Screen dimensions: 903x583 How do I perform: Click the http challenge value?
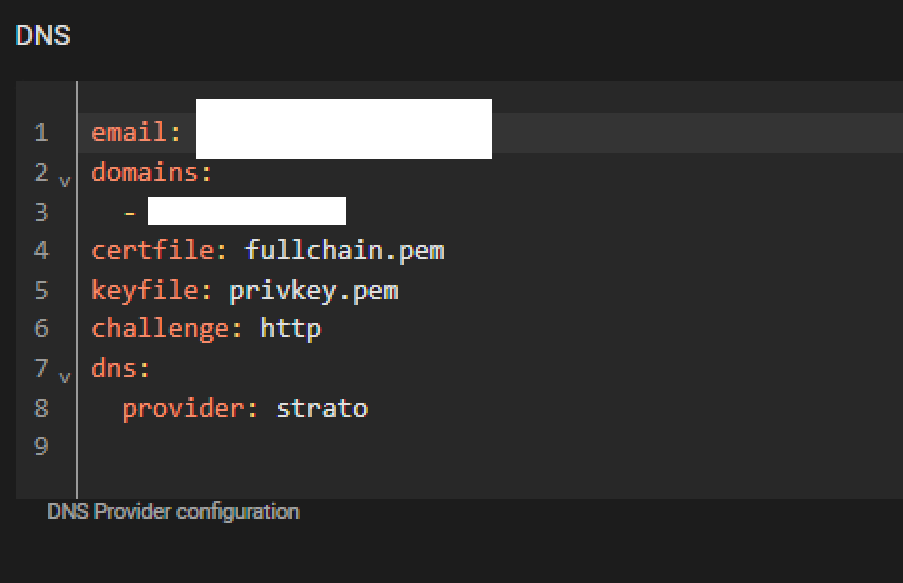coord(290,329)
